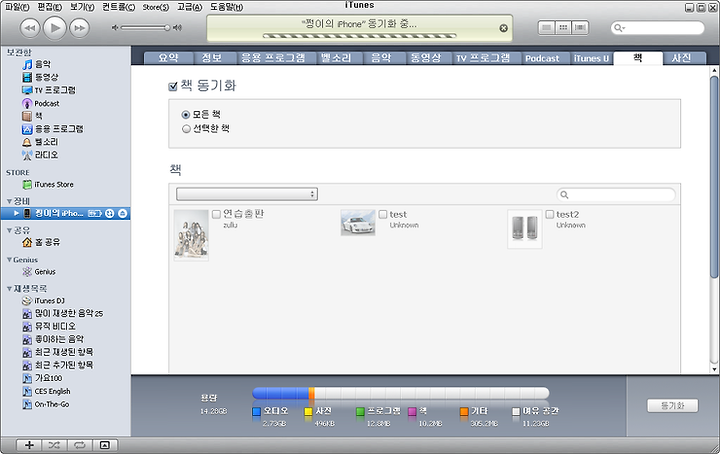
Task: Open 라디오 in sidebar
Action: pyautogui.click(x=40, y=155)
